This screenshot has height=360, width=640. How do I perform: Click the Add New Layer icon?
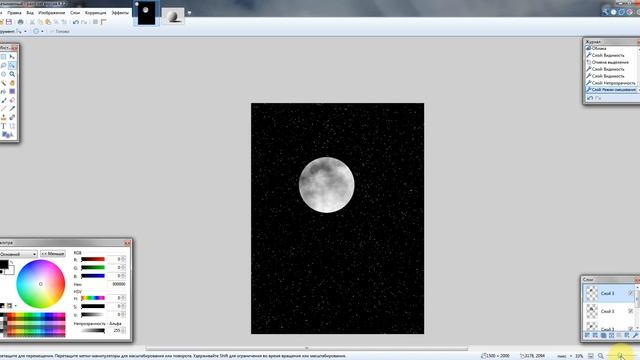587,336
